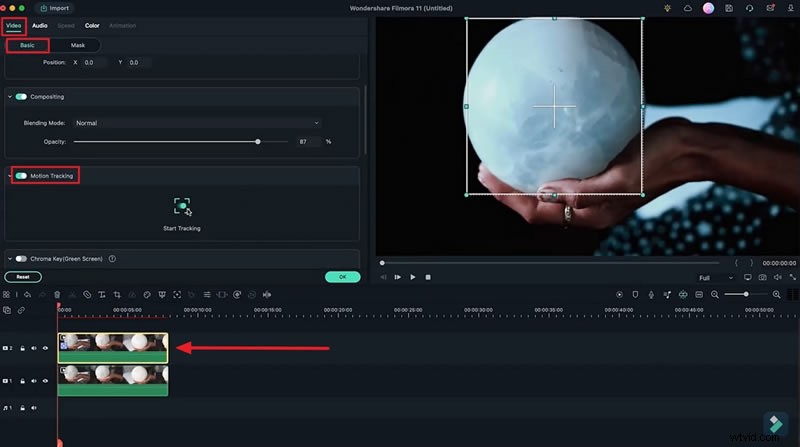Screen dimensions: 800x447
Task: Play the preview video
Action: click(413, 277)
